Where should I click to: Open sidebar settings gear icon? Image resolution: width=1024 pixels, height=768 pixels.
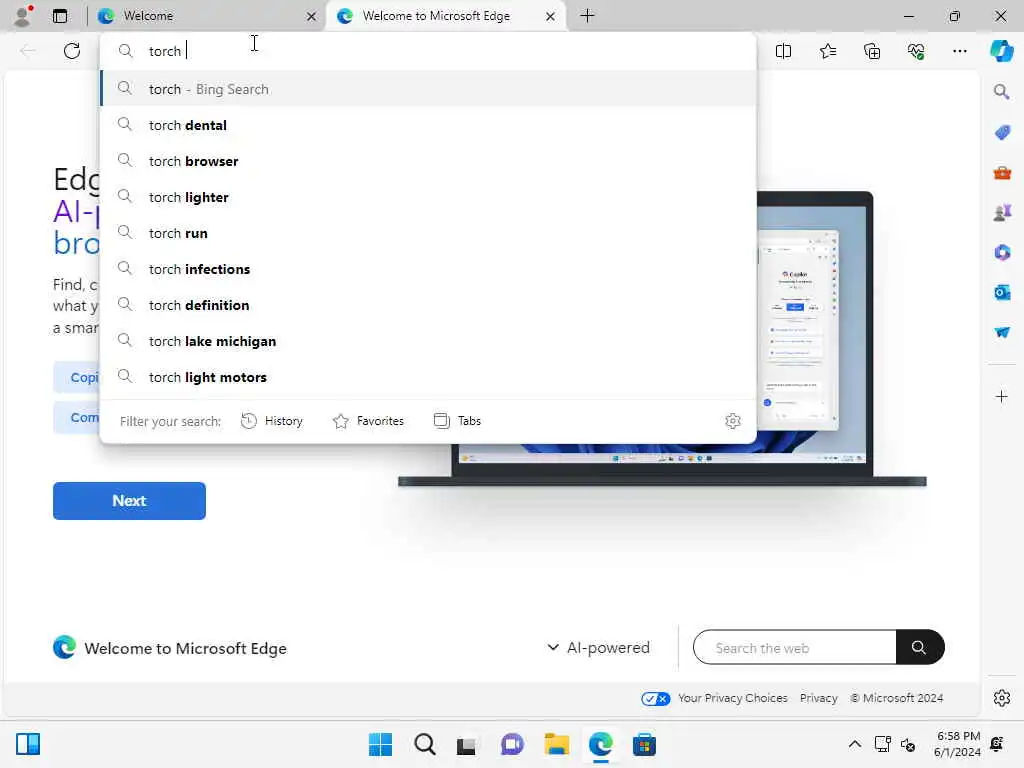(1002, 698)
